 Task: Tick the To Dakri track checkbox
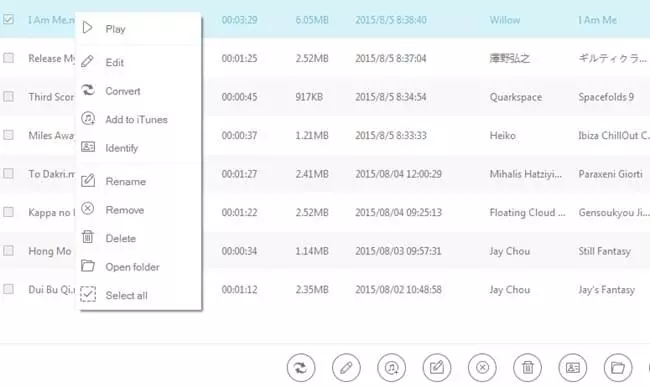click(8, 173)
